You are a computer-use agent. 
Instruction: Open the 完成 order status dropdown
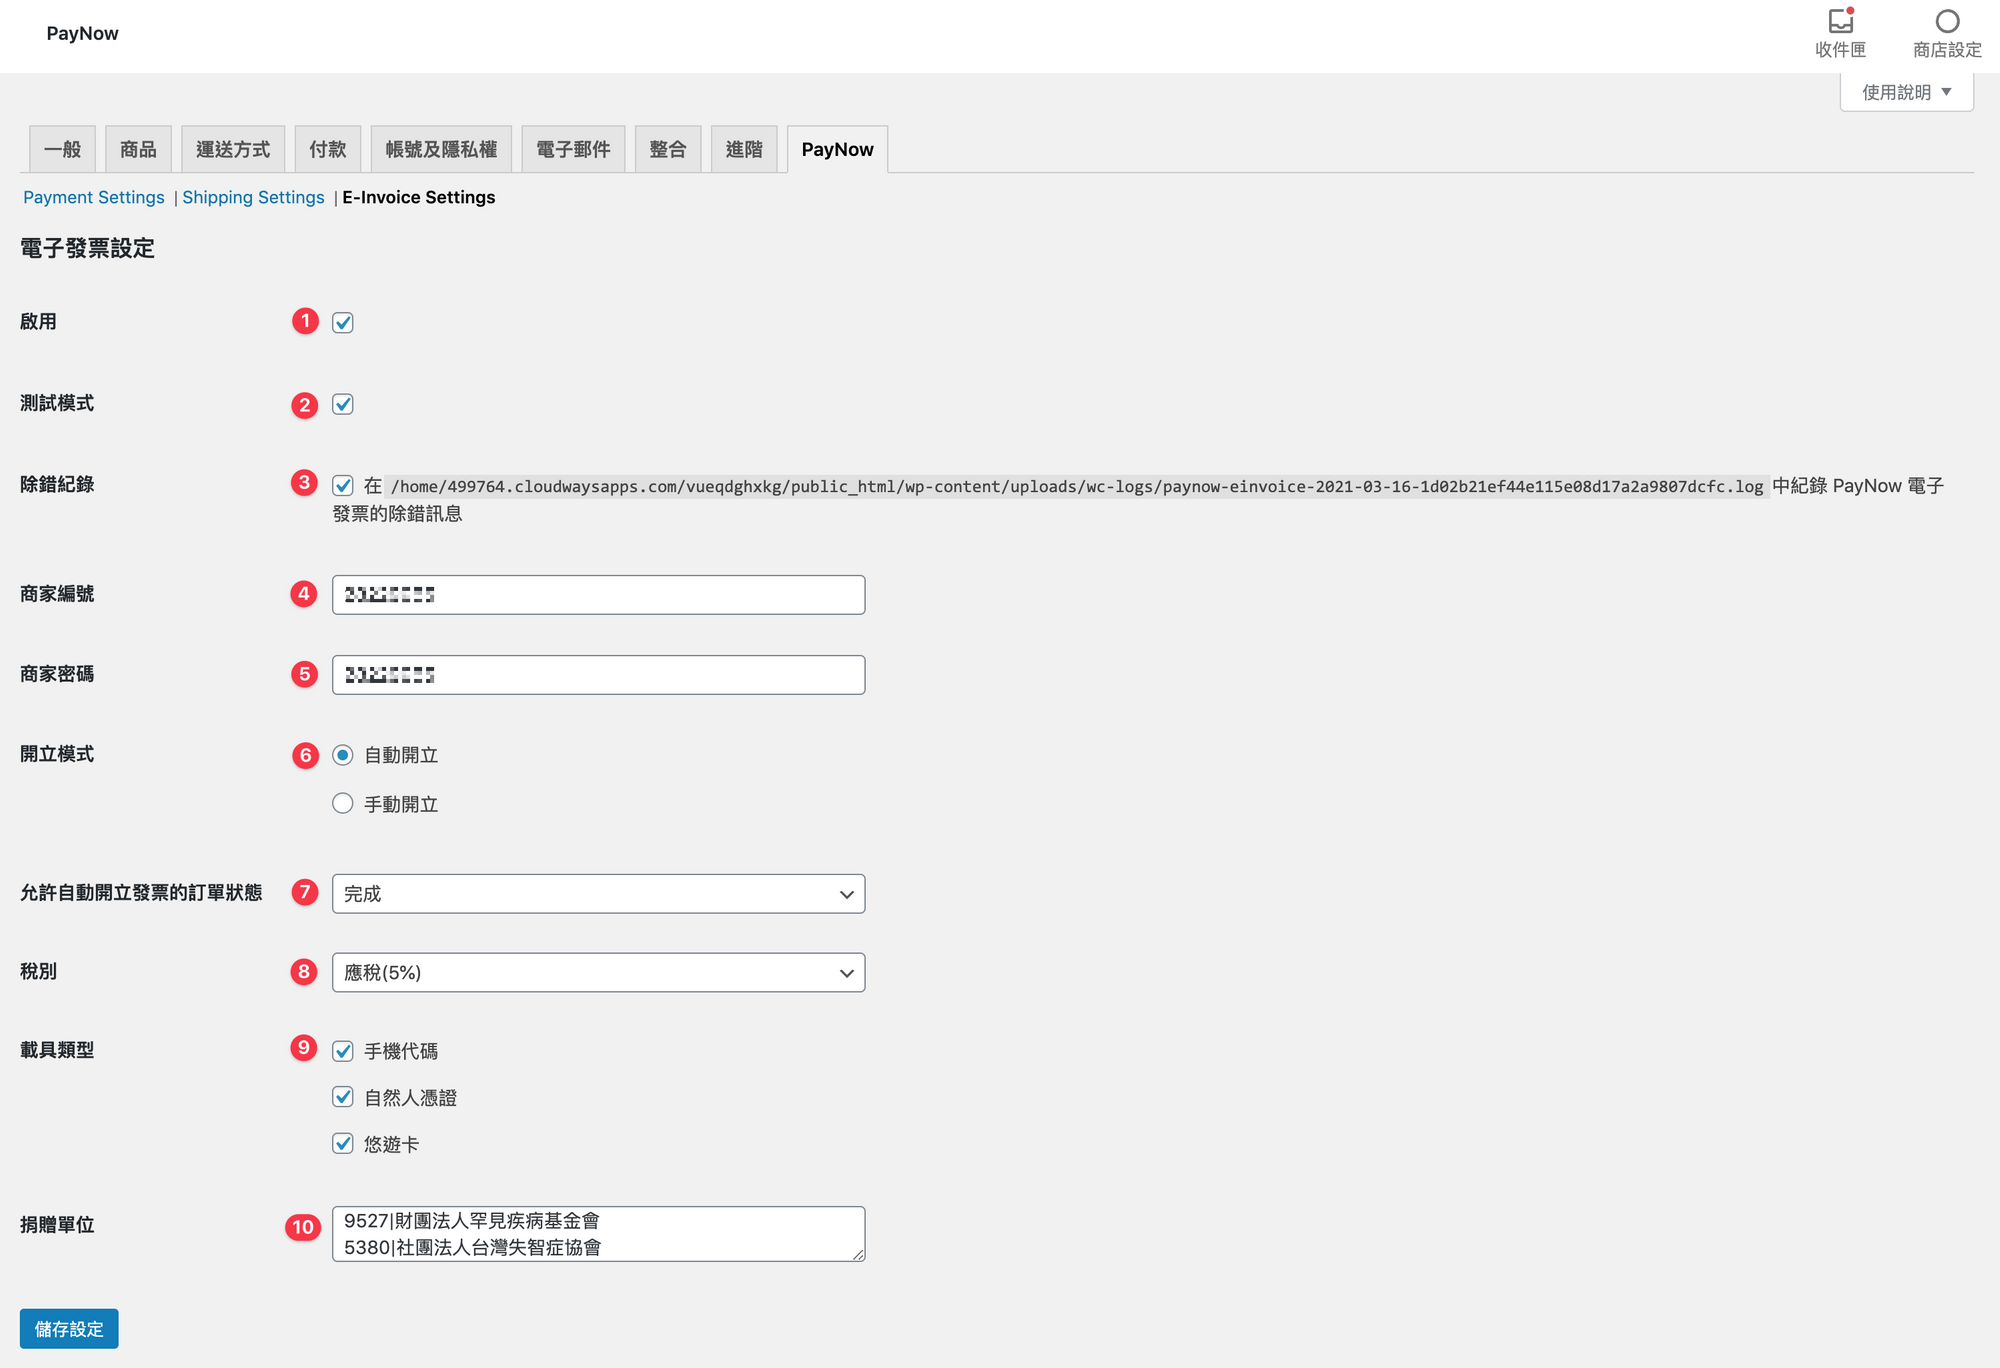click(598, 894)
